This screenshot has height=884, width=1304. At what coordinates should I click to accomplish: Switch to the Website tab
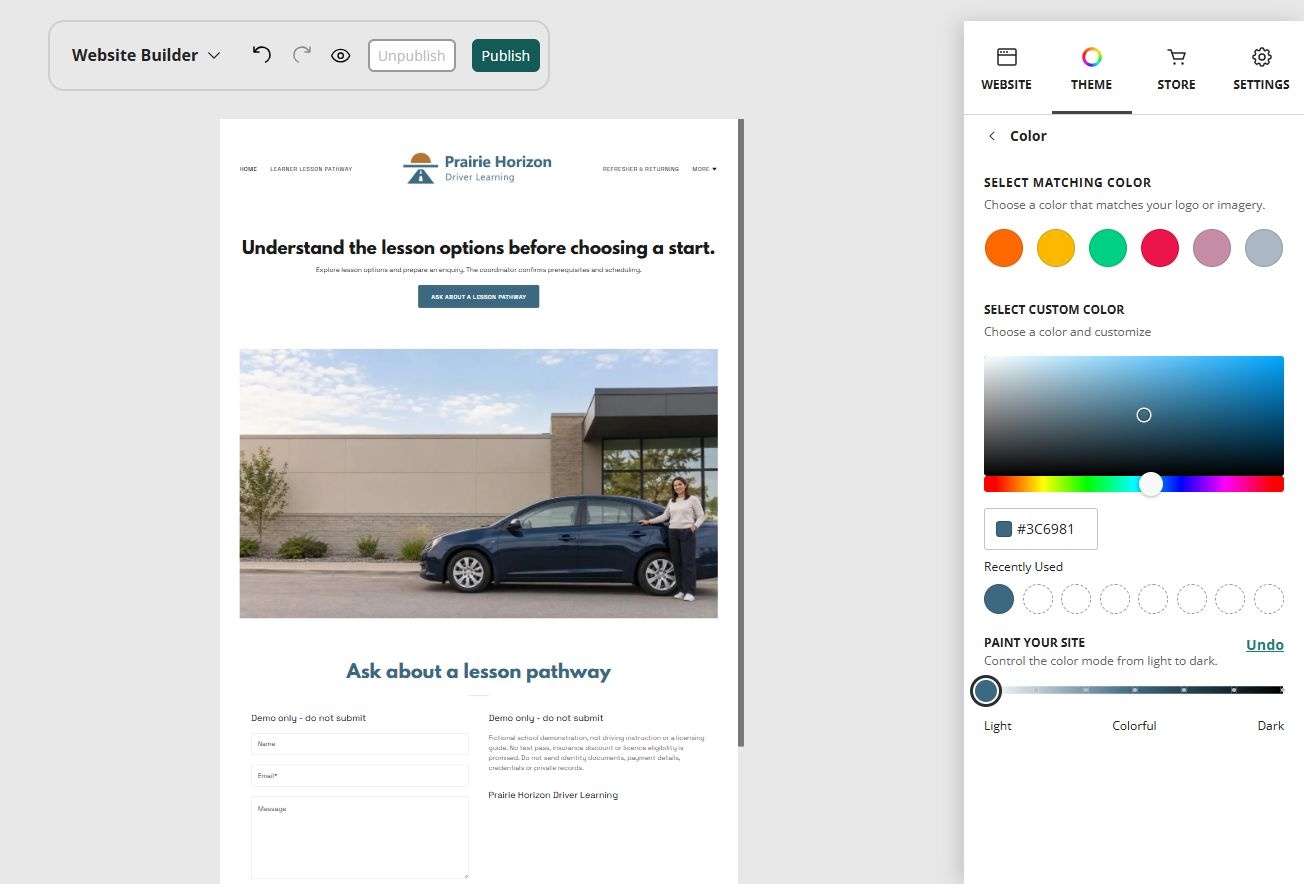tap(1006, 68)
